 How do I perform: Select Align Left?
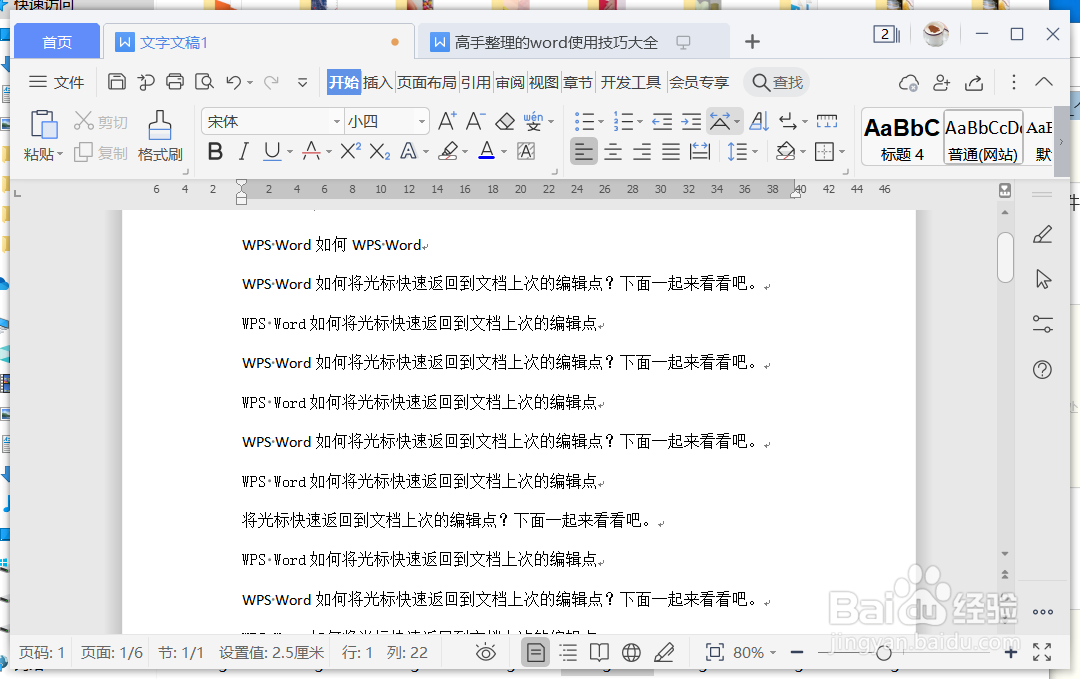[583, 151]
